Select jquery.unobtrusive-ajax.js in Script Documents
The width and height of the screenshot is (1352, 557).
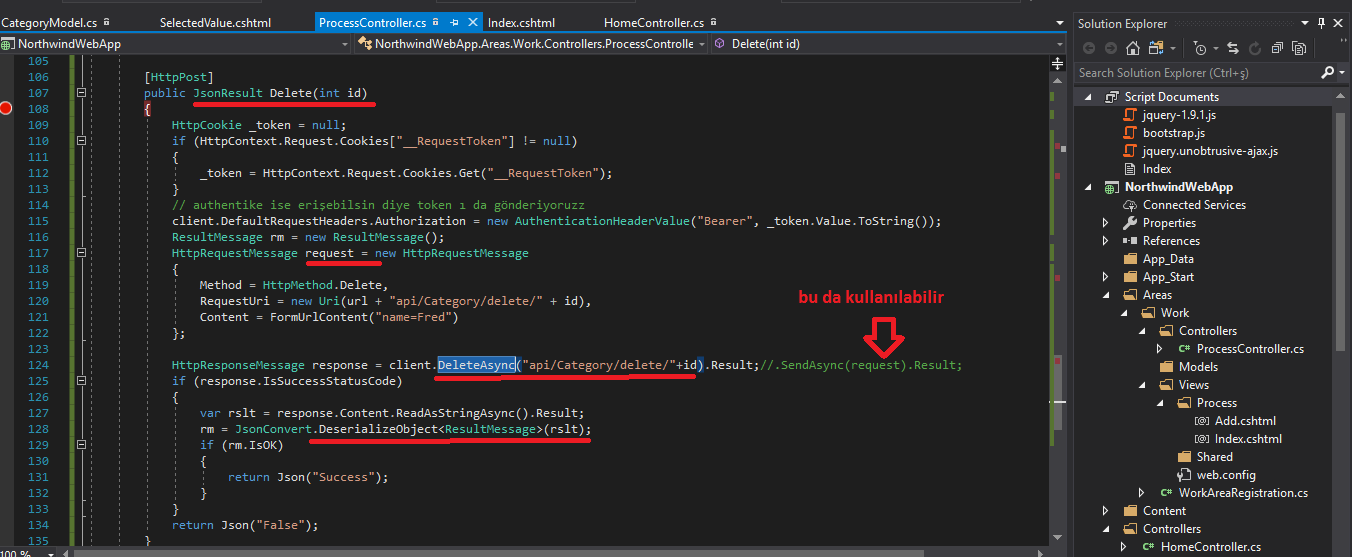[x=1210, y=151]
